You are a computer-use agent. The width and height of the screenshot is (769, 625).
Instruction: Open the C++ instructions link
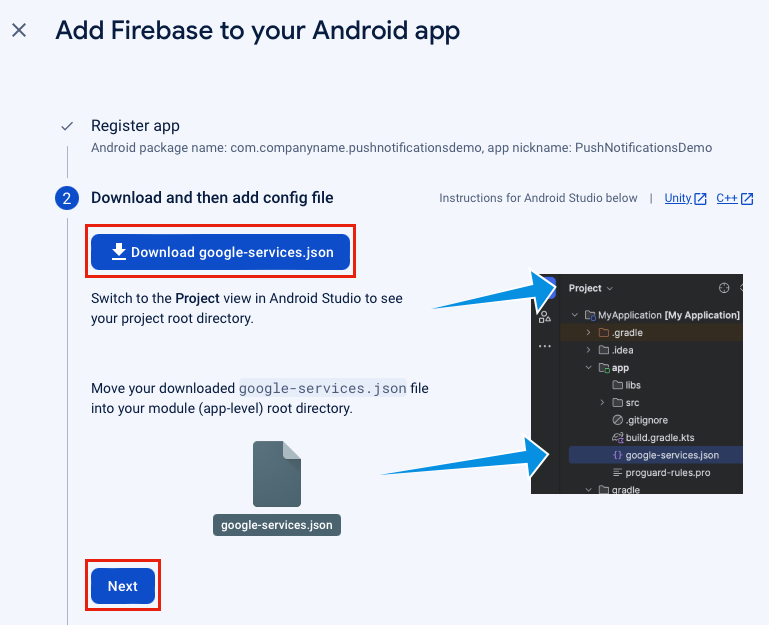pos(727,198)
